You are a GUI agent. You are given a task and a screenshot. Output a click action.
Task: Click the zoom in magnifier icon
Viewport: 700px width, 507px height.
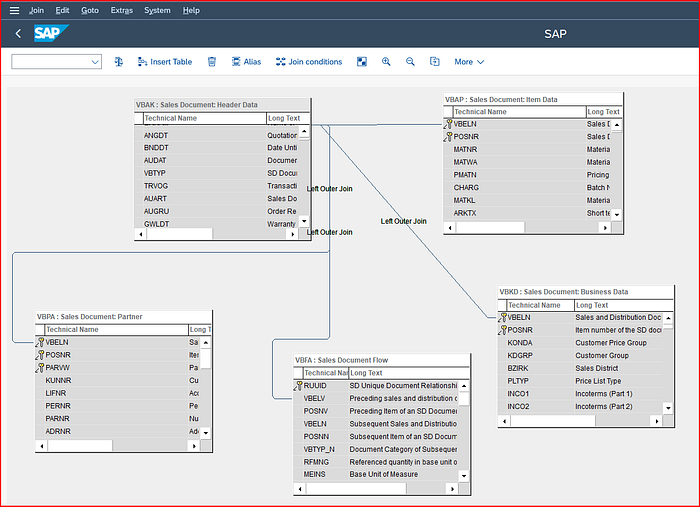click(x=386, y=62)
